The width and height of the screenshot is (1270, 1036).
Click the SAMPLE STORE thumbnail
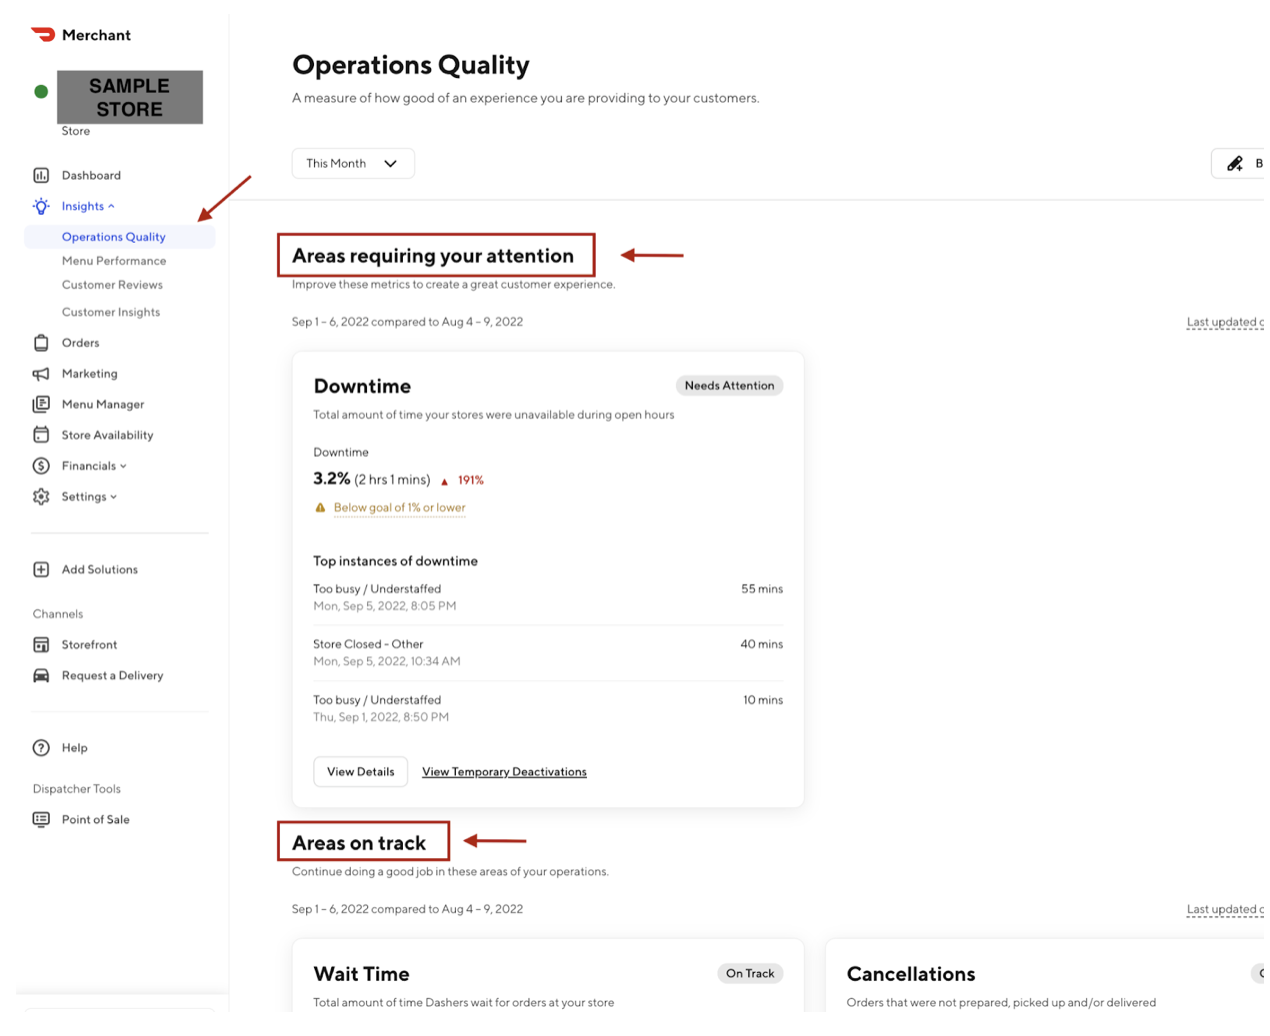click(129, 97)
